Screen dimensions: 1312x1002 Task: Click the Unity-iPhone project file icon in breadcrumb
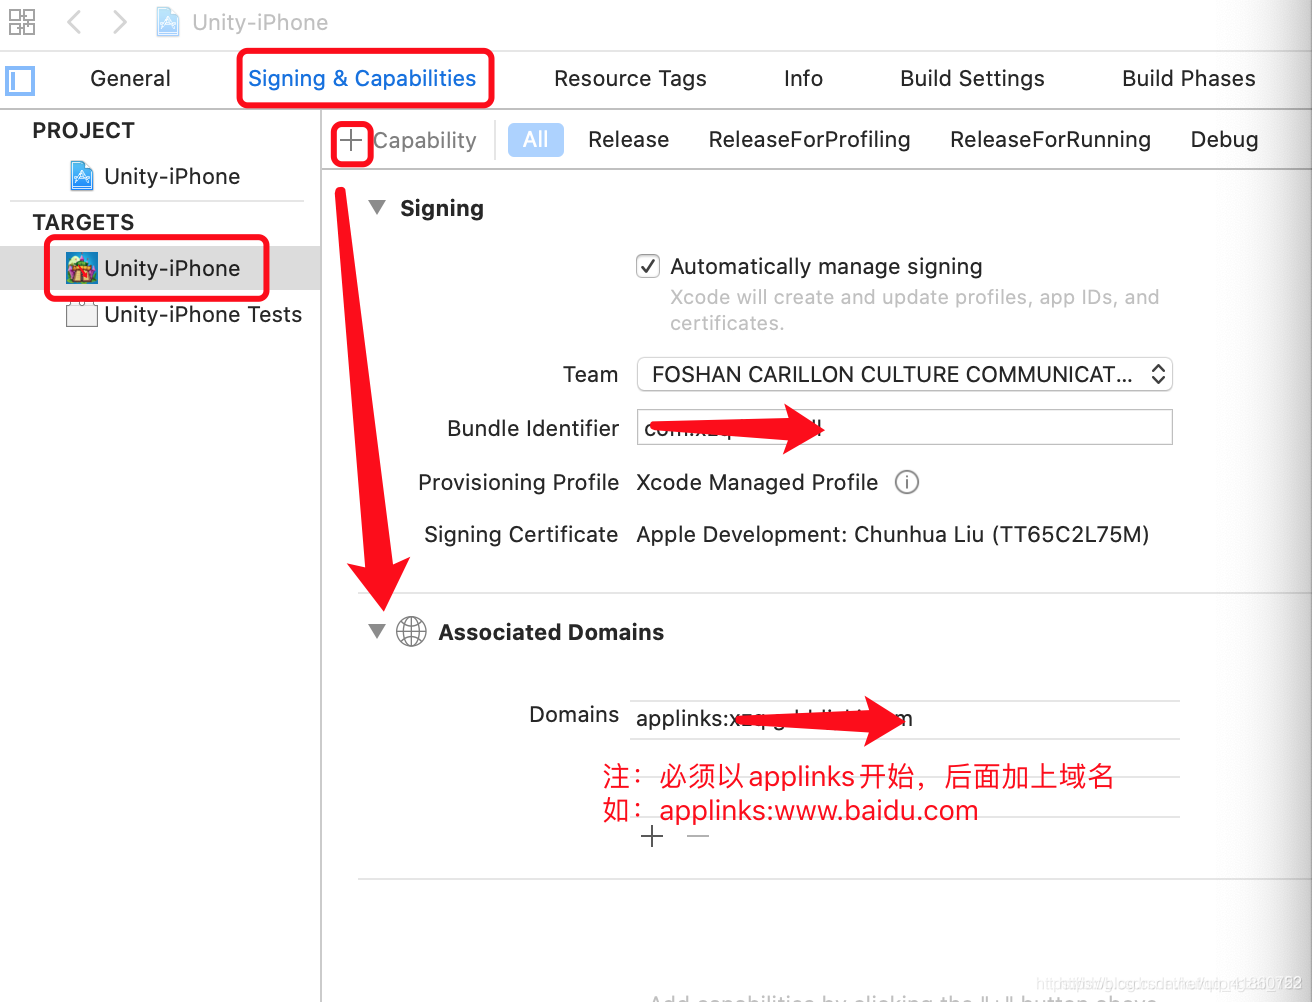click(168, 22)
